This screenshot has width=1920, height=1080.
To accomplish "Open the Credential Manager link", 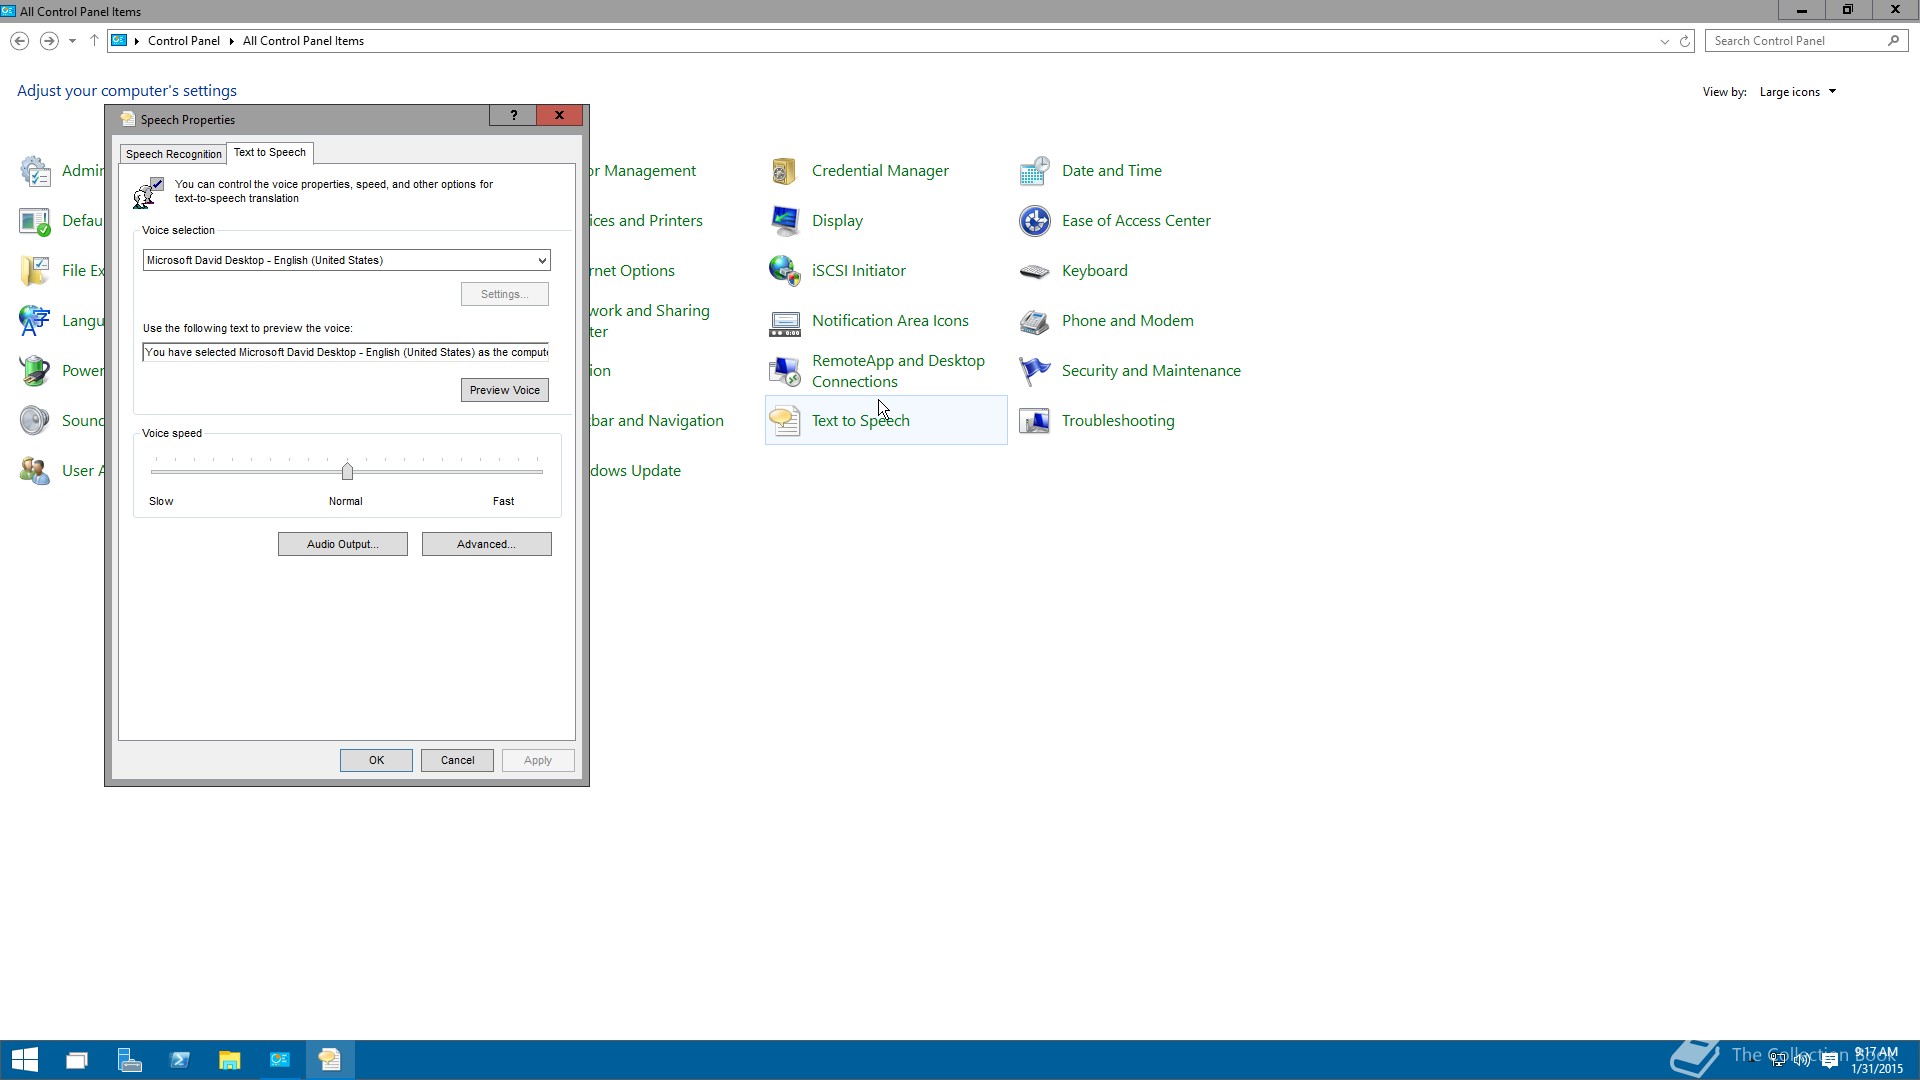I will (x=880, y=171).
